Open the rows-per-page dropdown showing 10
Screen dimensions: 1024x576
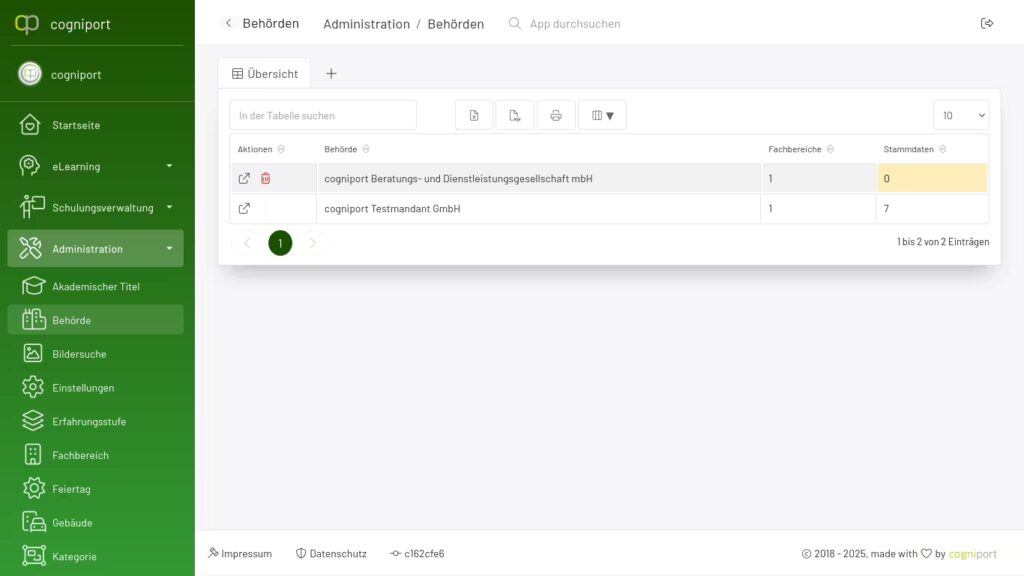pyautogui.click(x=960, y=116)
